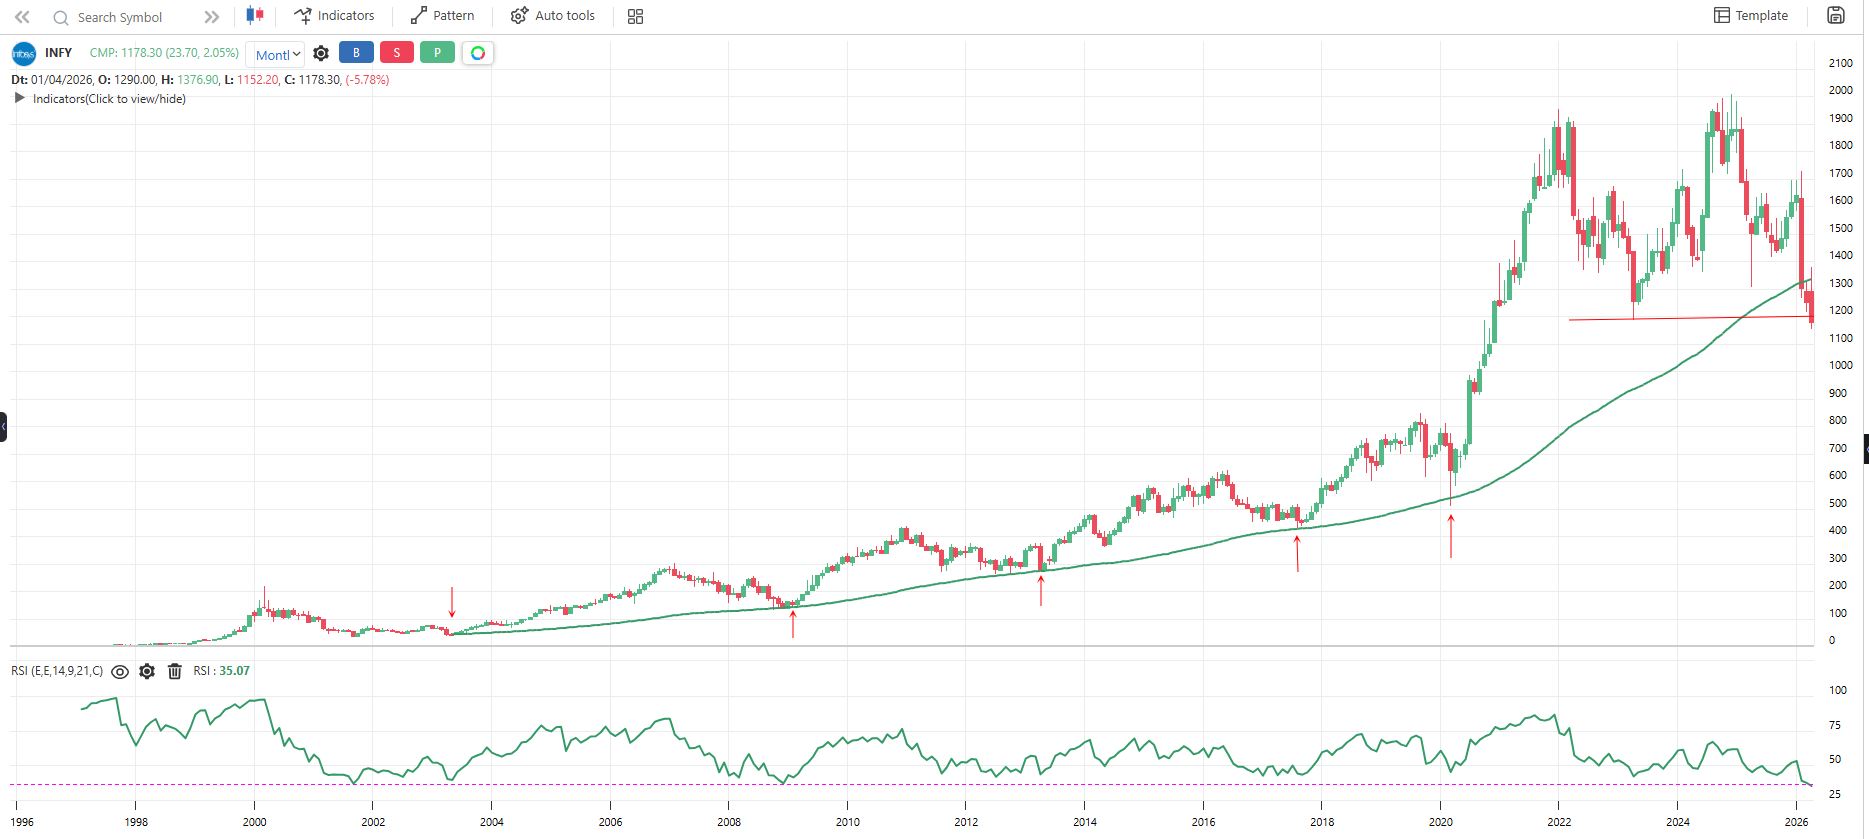Go to previous symbol with double left arrows
This screenshot has height=839, width=1869.
click(22, 17)
